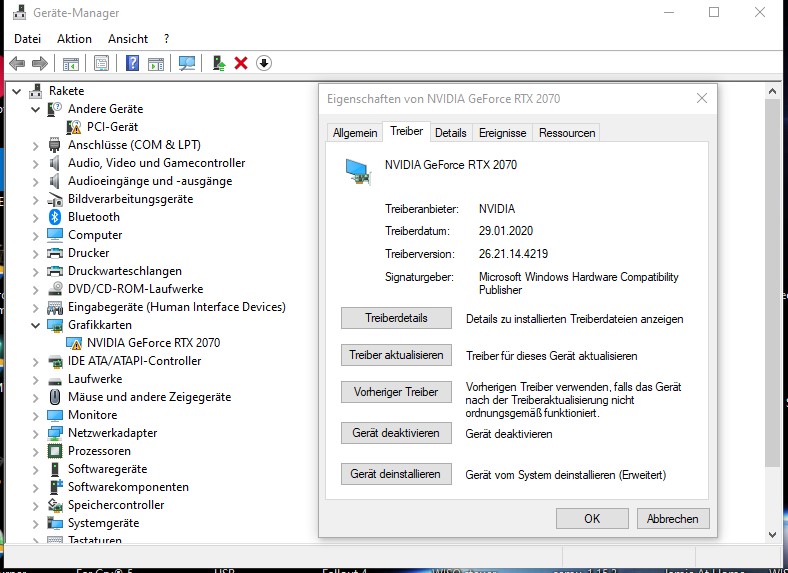Image resolution: width=788 pixels, height=573 pixels.
Task: Select the Treiber tab
Action: click(406, 131)
